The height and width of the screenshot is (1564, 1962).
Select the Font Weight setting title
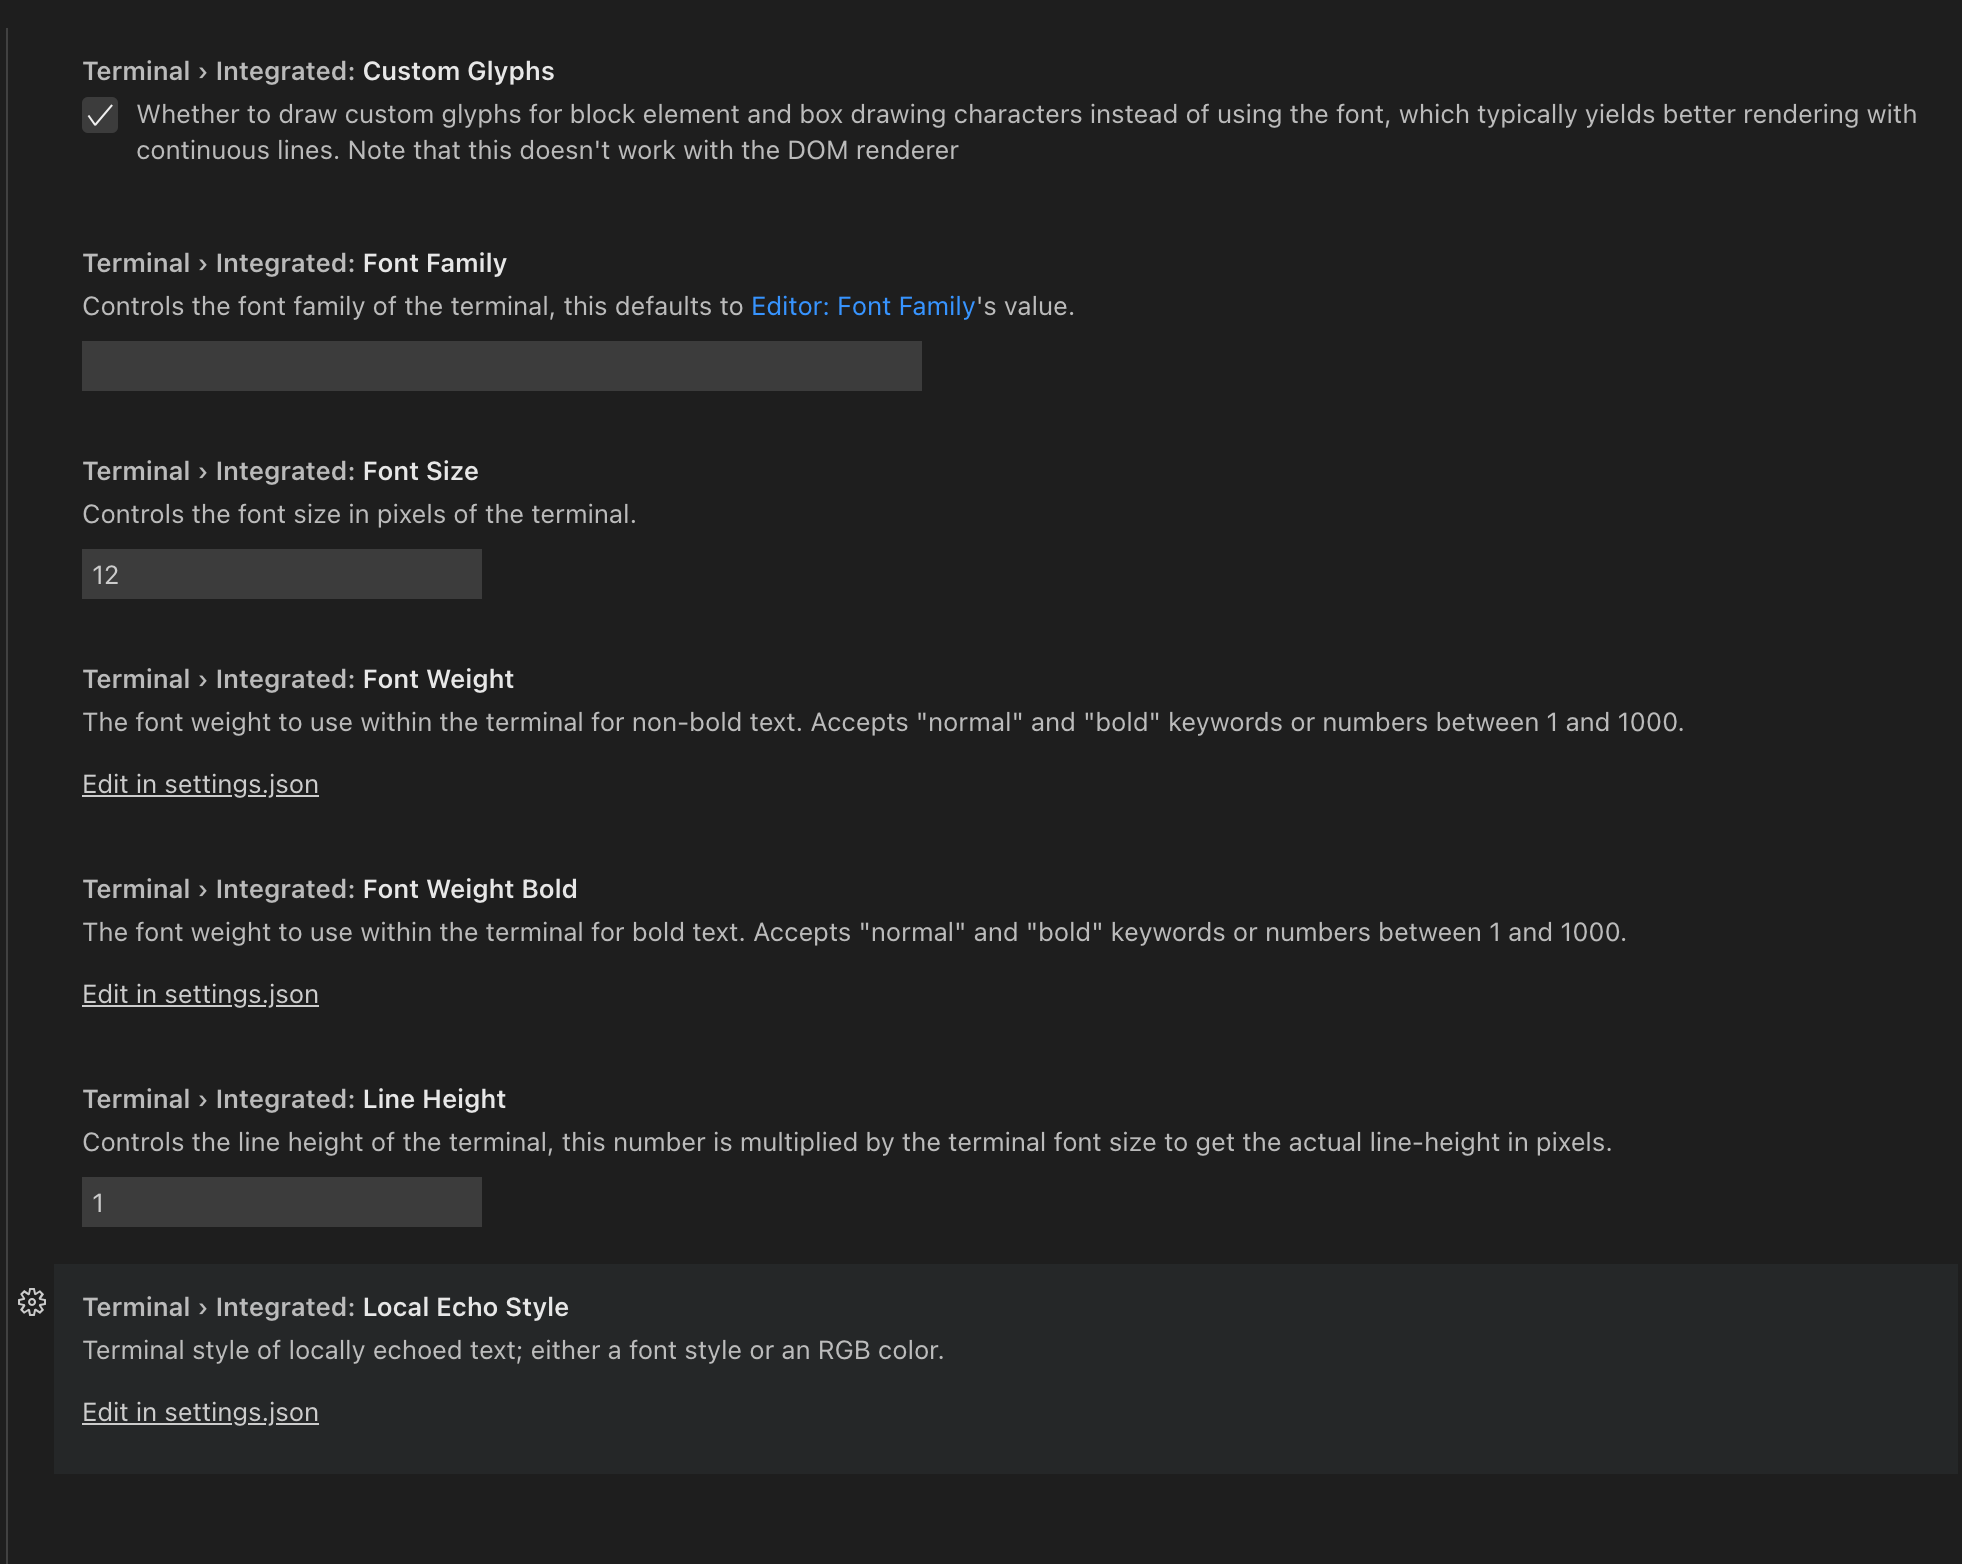[298, 678]
